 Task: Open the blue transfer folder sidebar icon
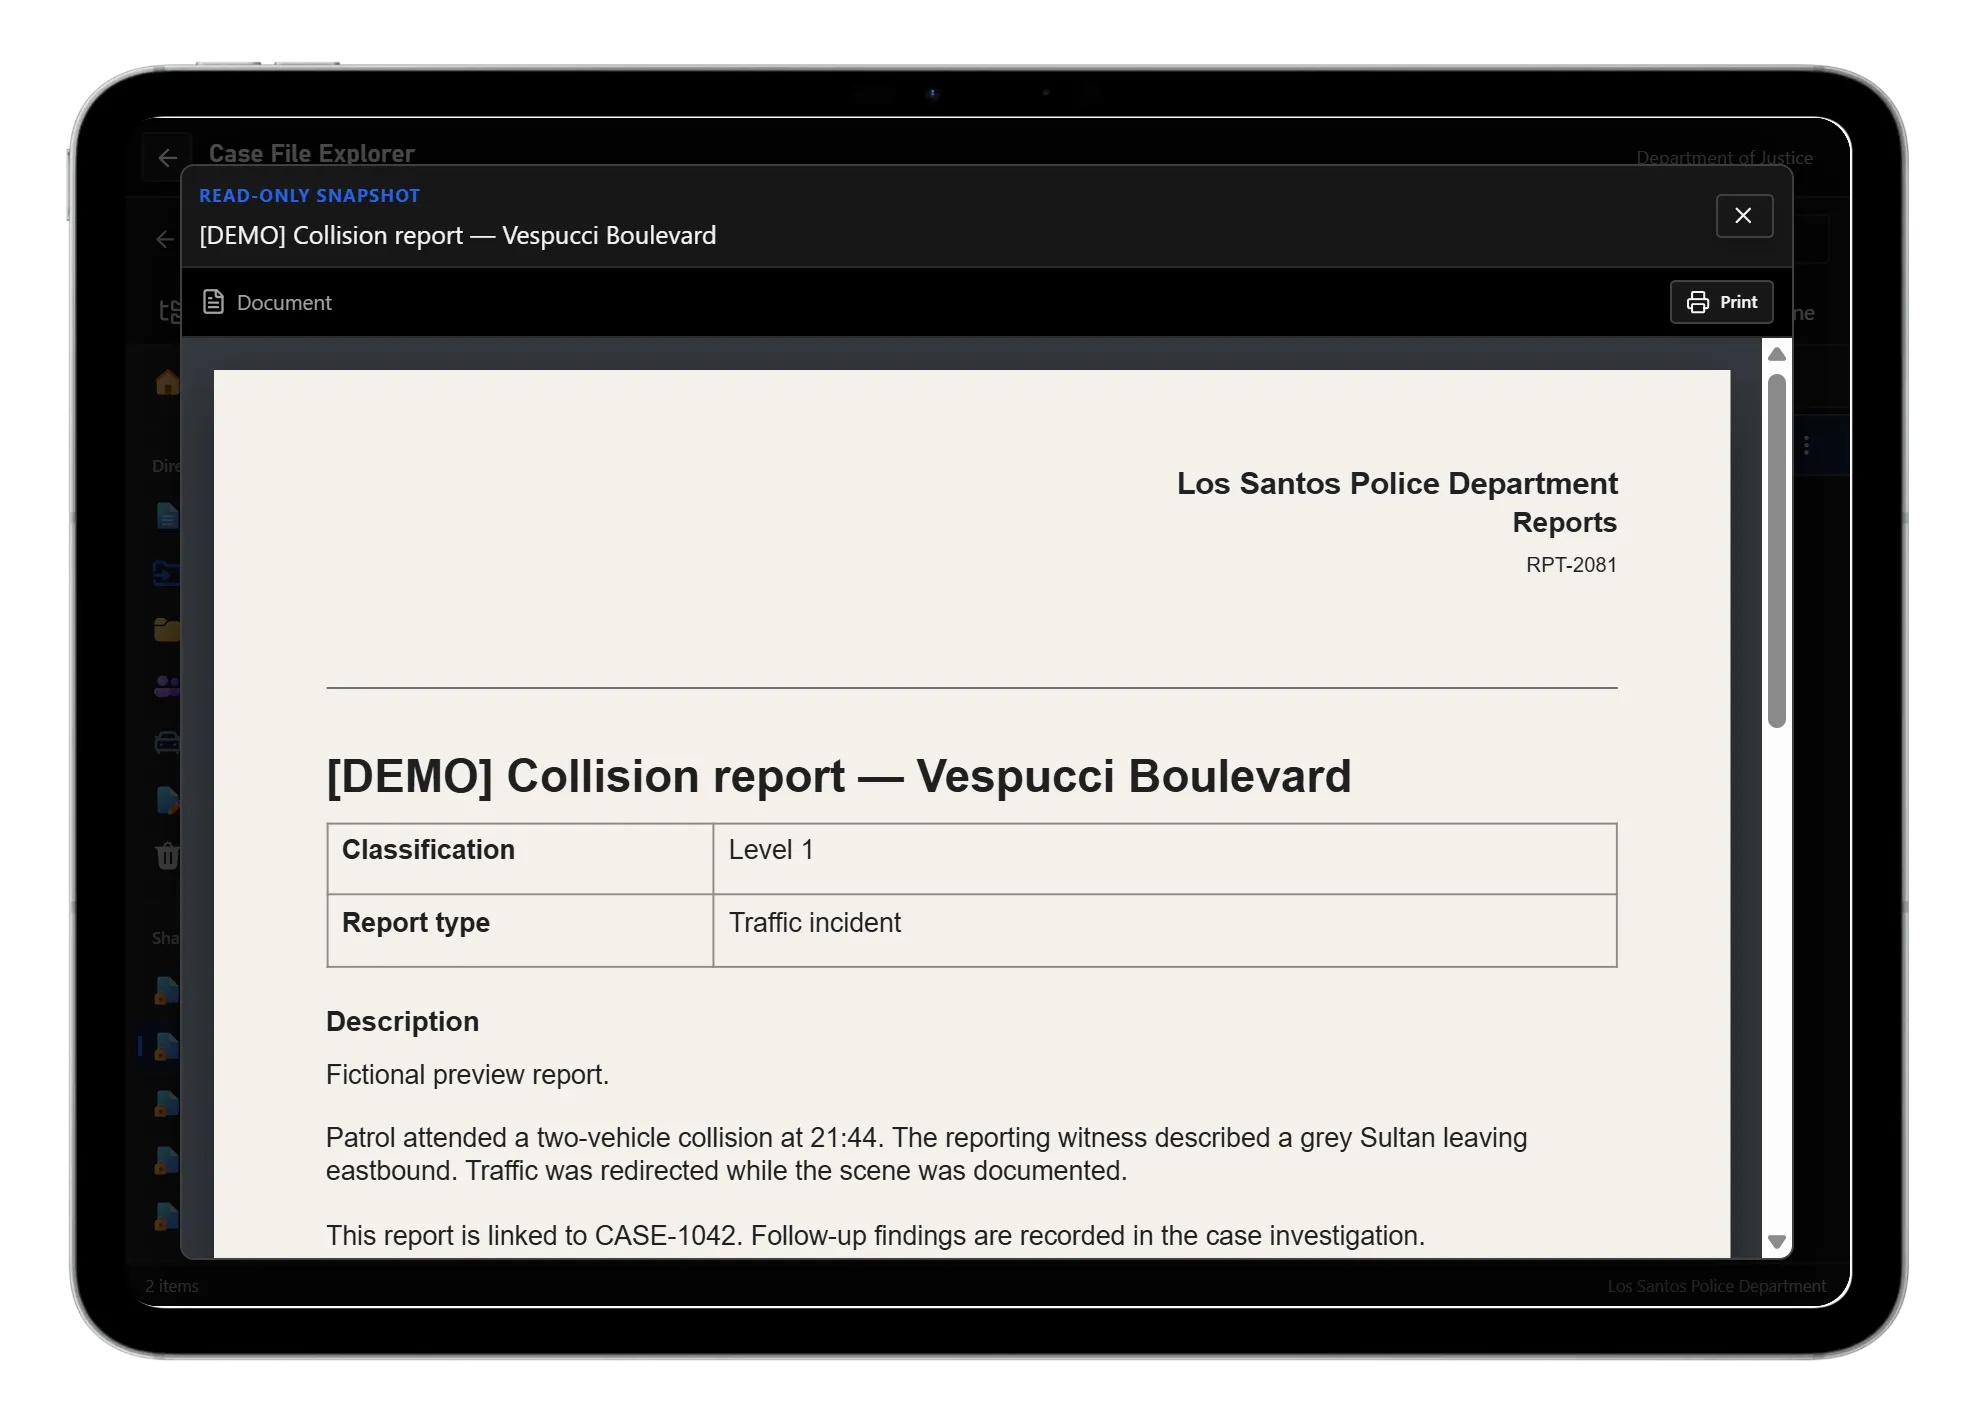coord(167,573)
